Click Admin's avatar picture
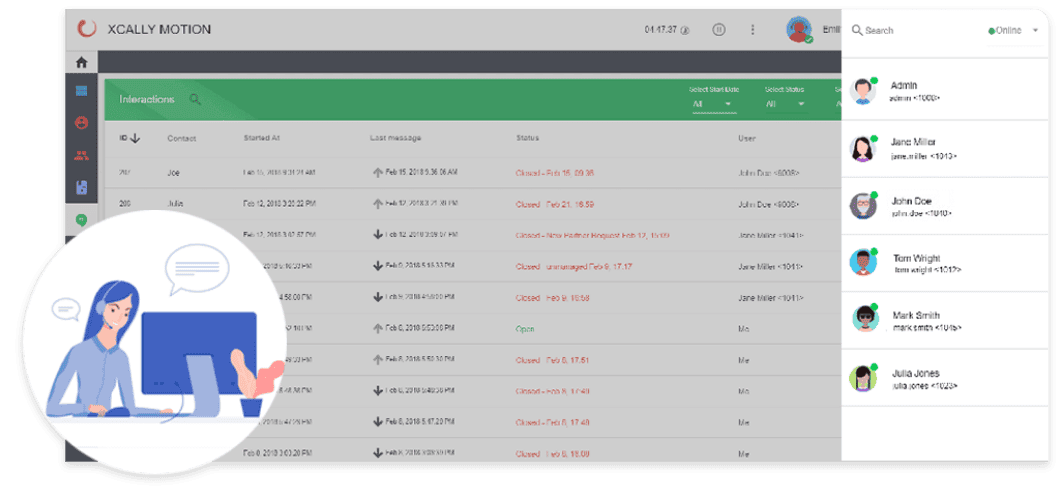This screenshot has width=1062, height=503. pyautogui.click(x=863, y=91)
